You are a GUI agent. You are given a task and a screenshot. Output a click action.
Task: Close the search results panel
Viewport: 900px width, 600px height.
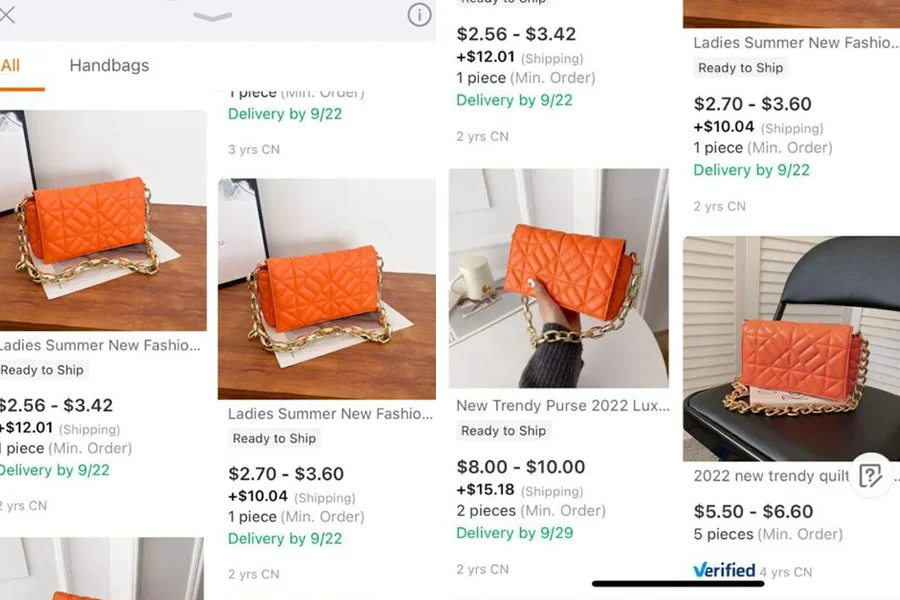coord(7,16)
